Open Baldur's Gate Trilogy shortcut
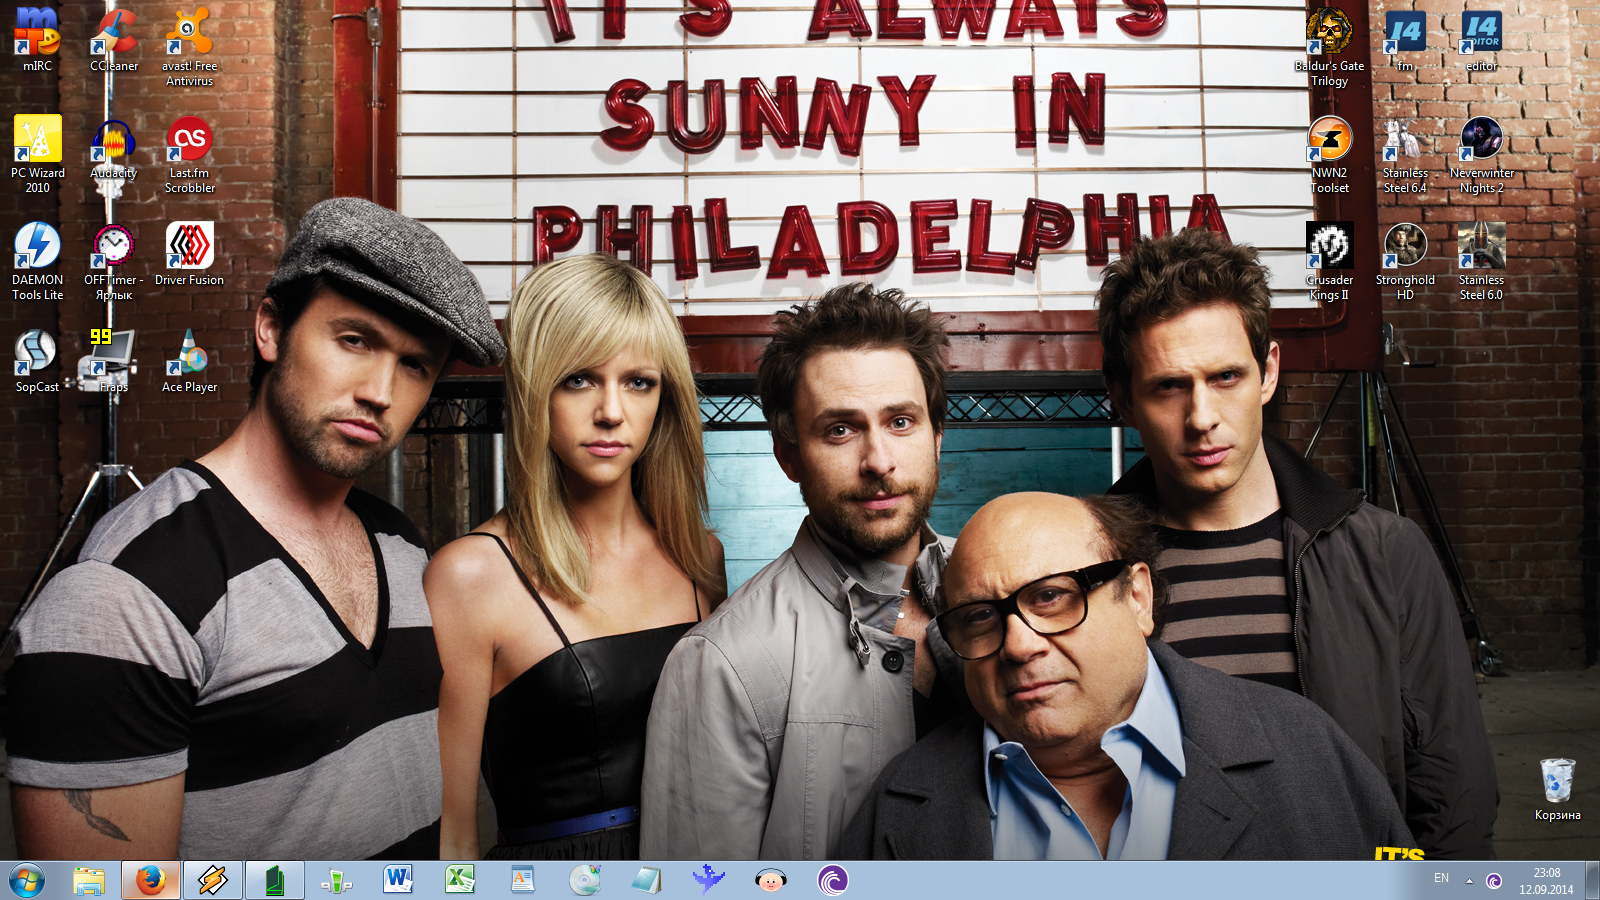The height and width of the screenshot is (900, 1600). pyautogui.click(x=1329, y=46)
